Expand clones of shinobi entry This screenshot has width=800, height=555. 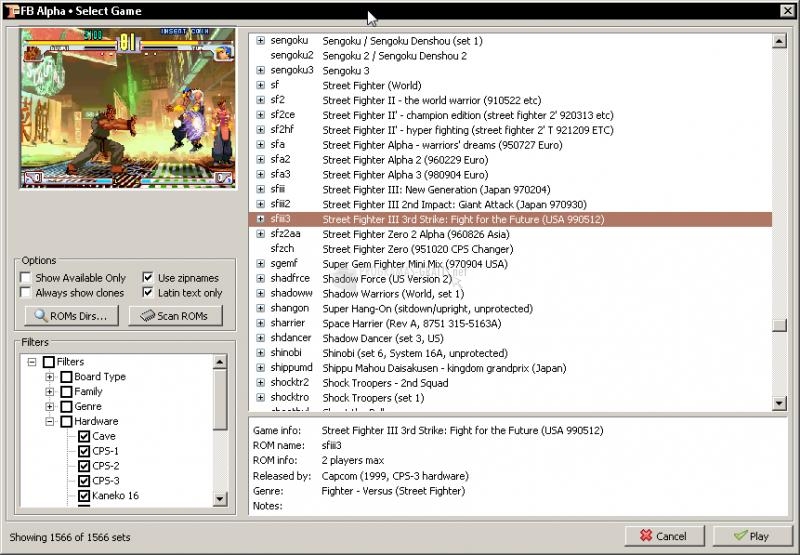(x=261, y=352)
